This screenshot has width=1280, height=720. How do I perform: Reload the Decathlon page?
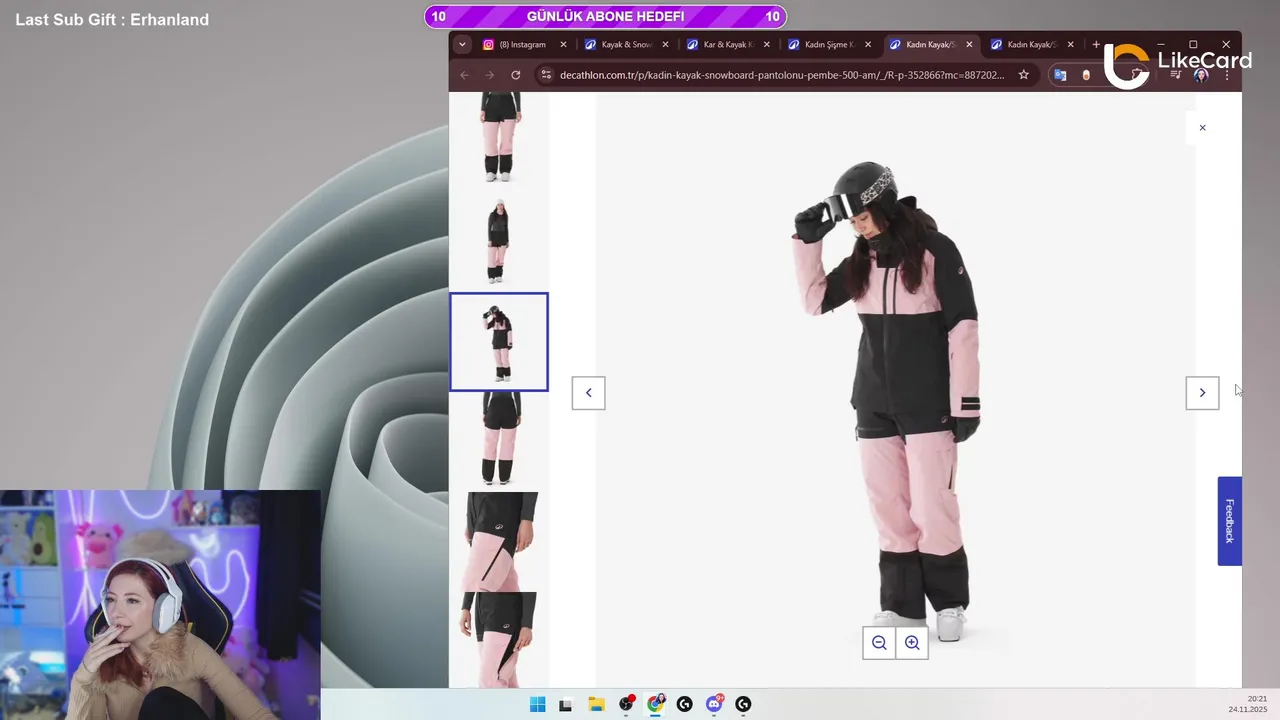tap(515, 75)
